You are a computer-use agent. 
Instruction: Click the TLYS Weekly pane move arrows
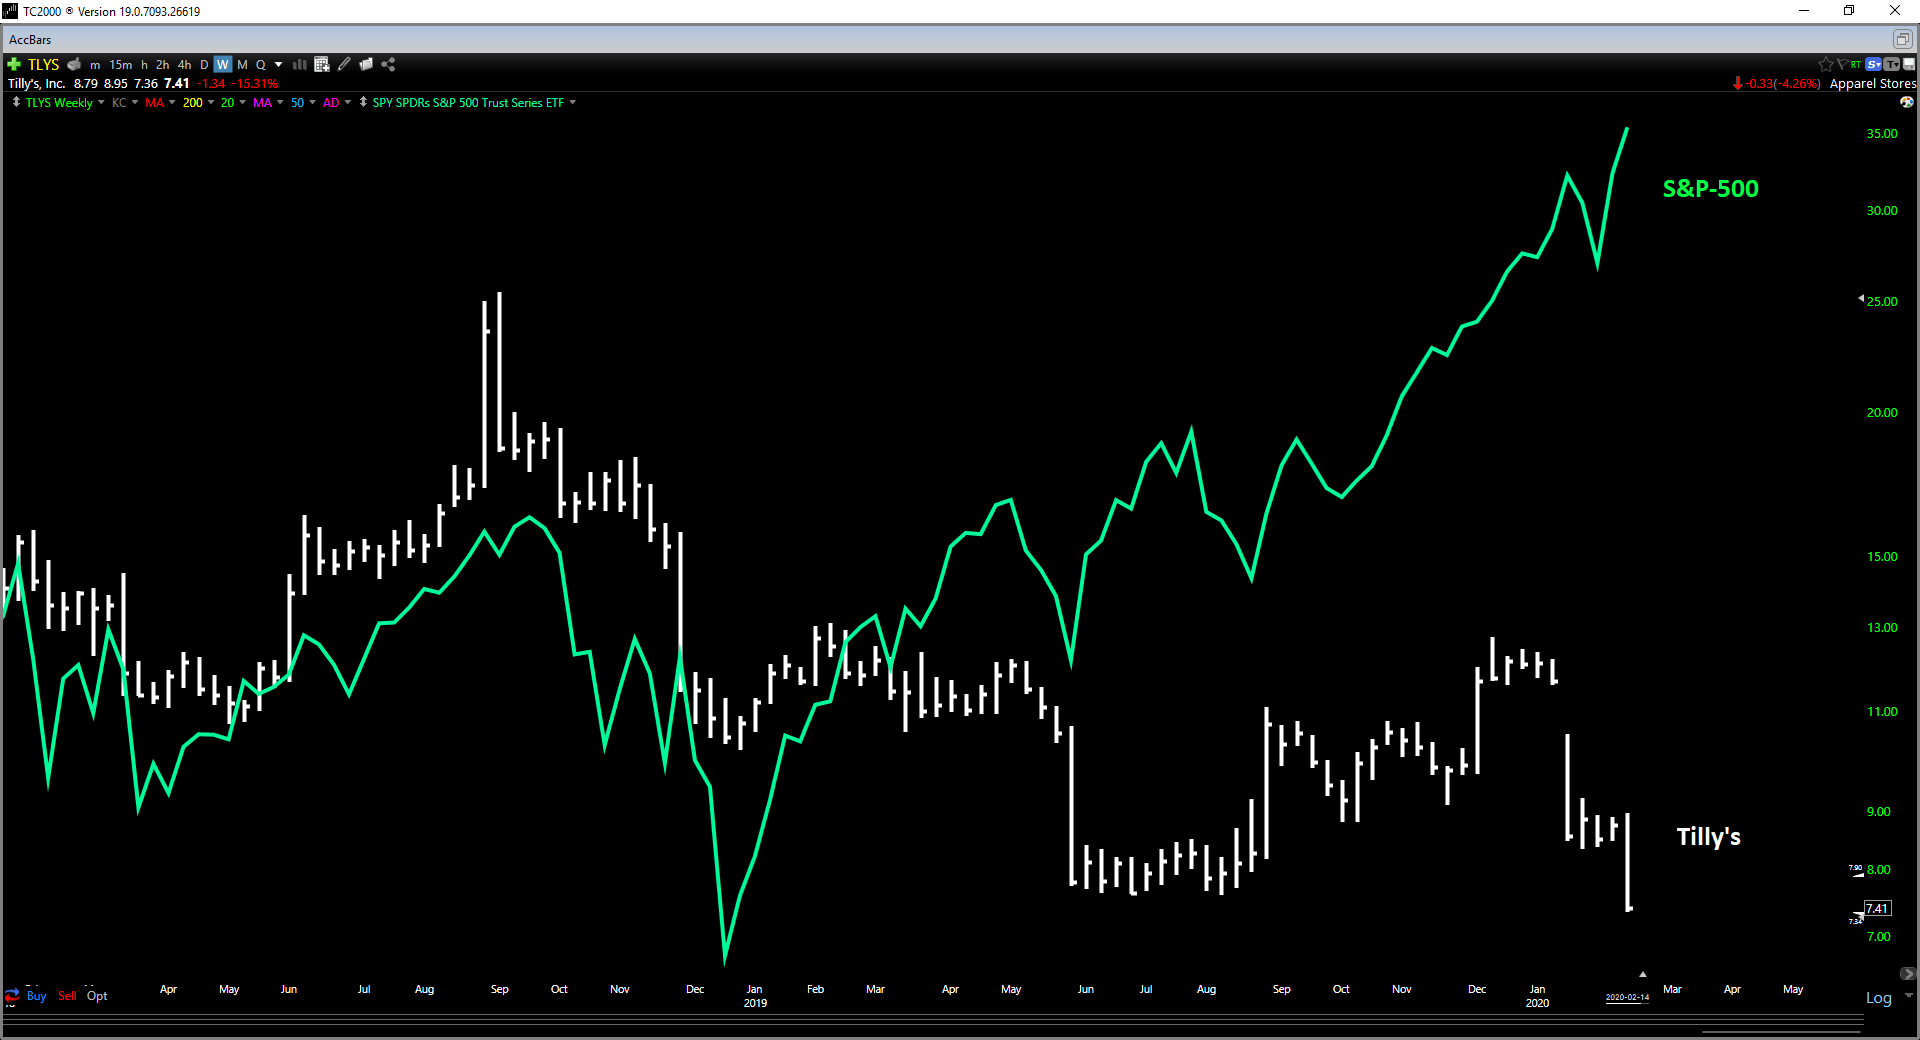pyautogui.click(x=16, y=102)
